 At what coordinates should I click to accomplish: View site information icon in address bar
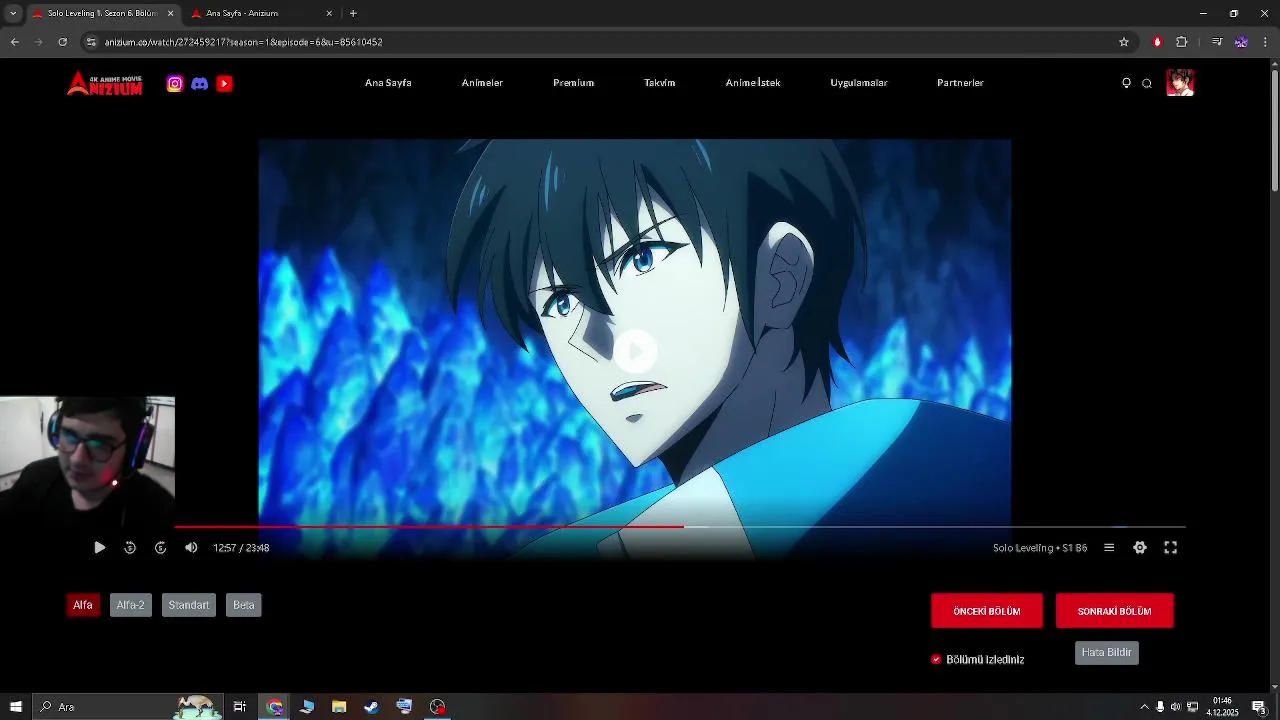pyautogui.click(x=91, y=42)
